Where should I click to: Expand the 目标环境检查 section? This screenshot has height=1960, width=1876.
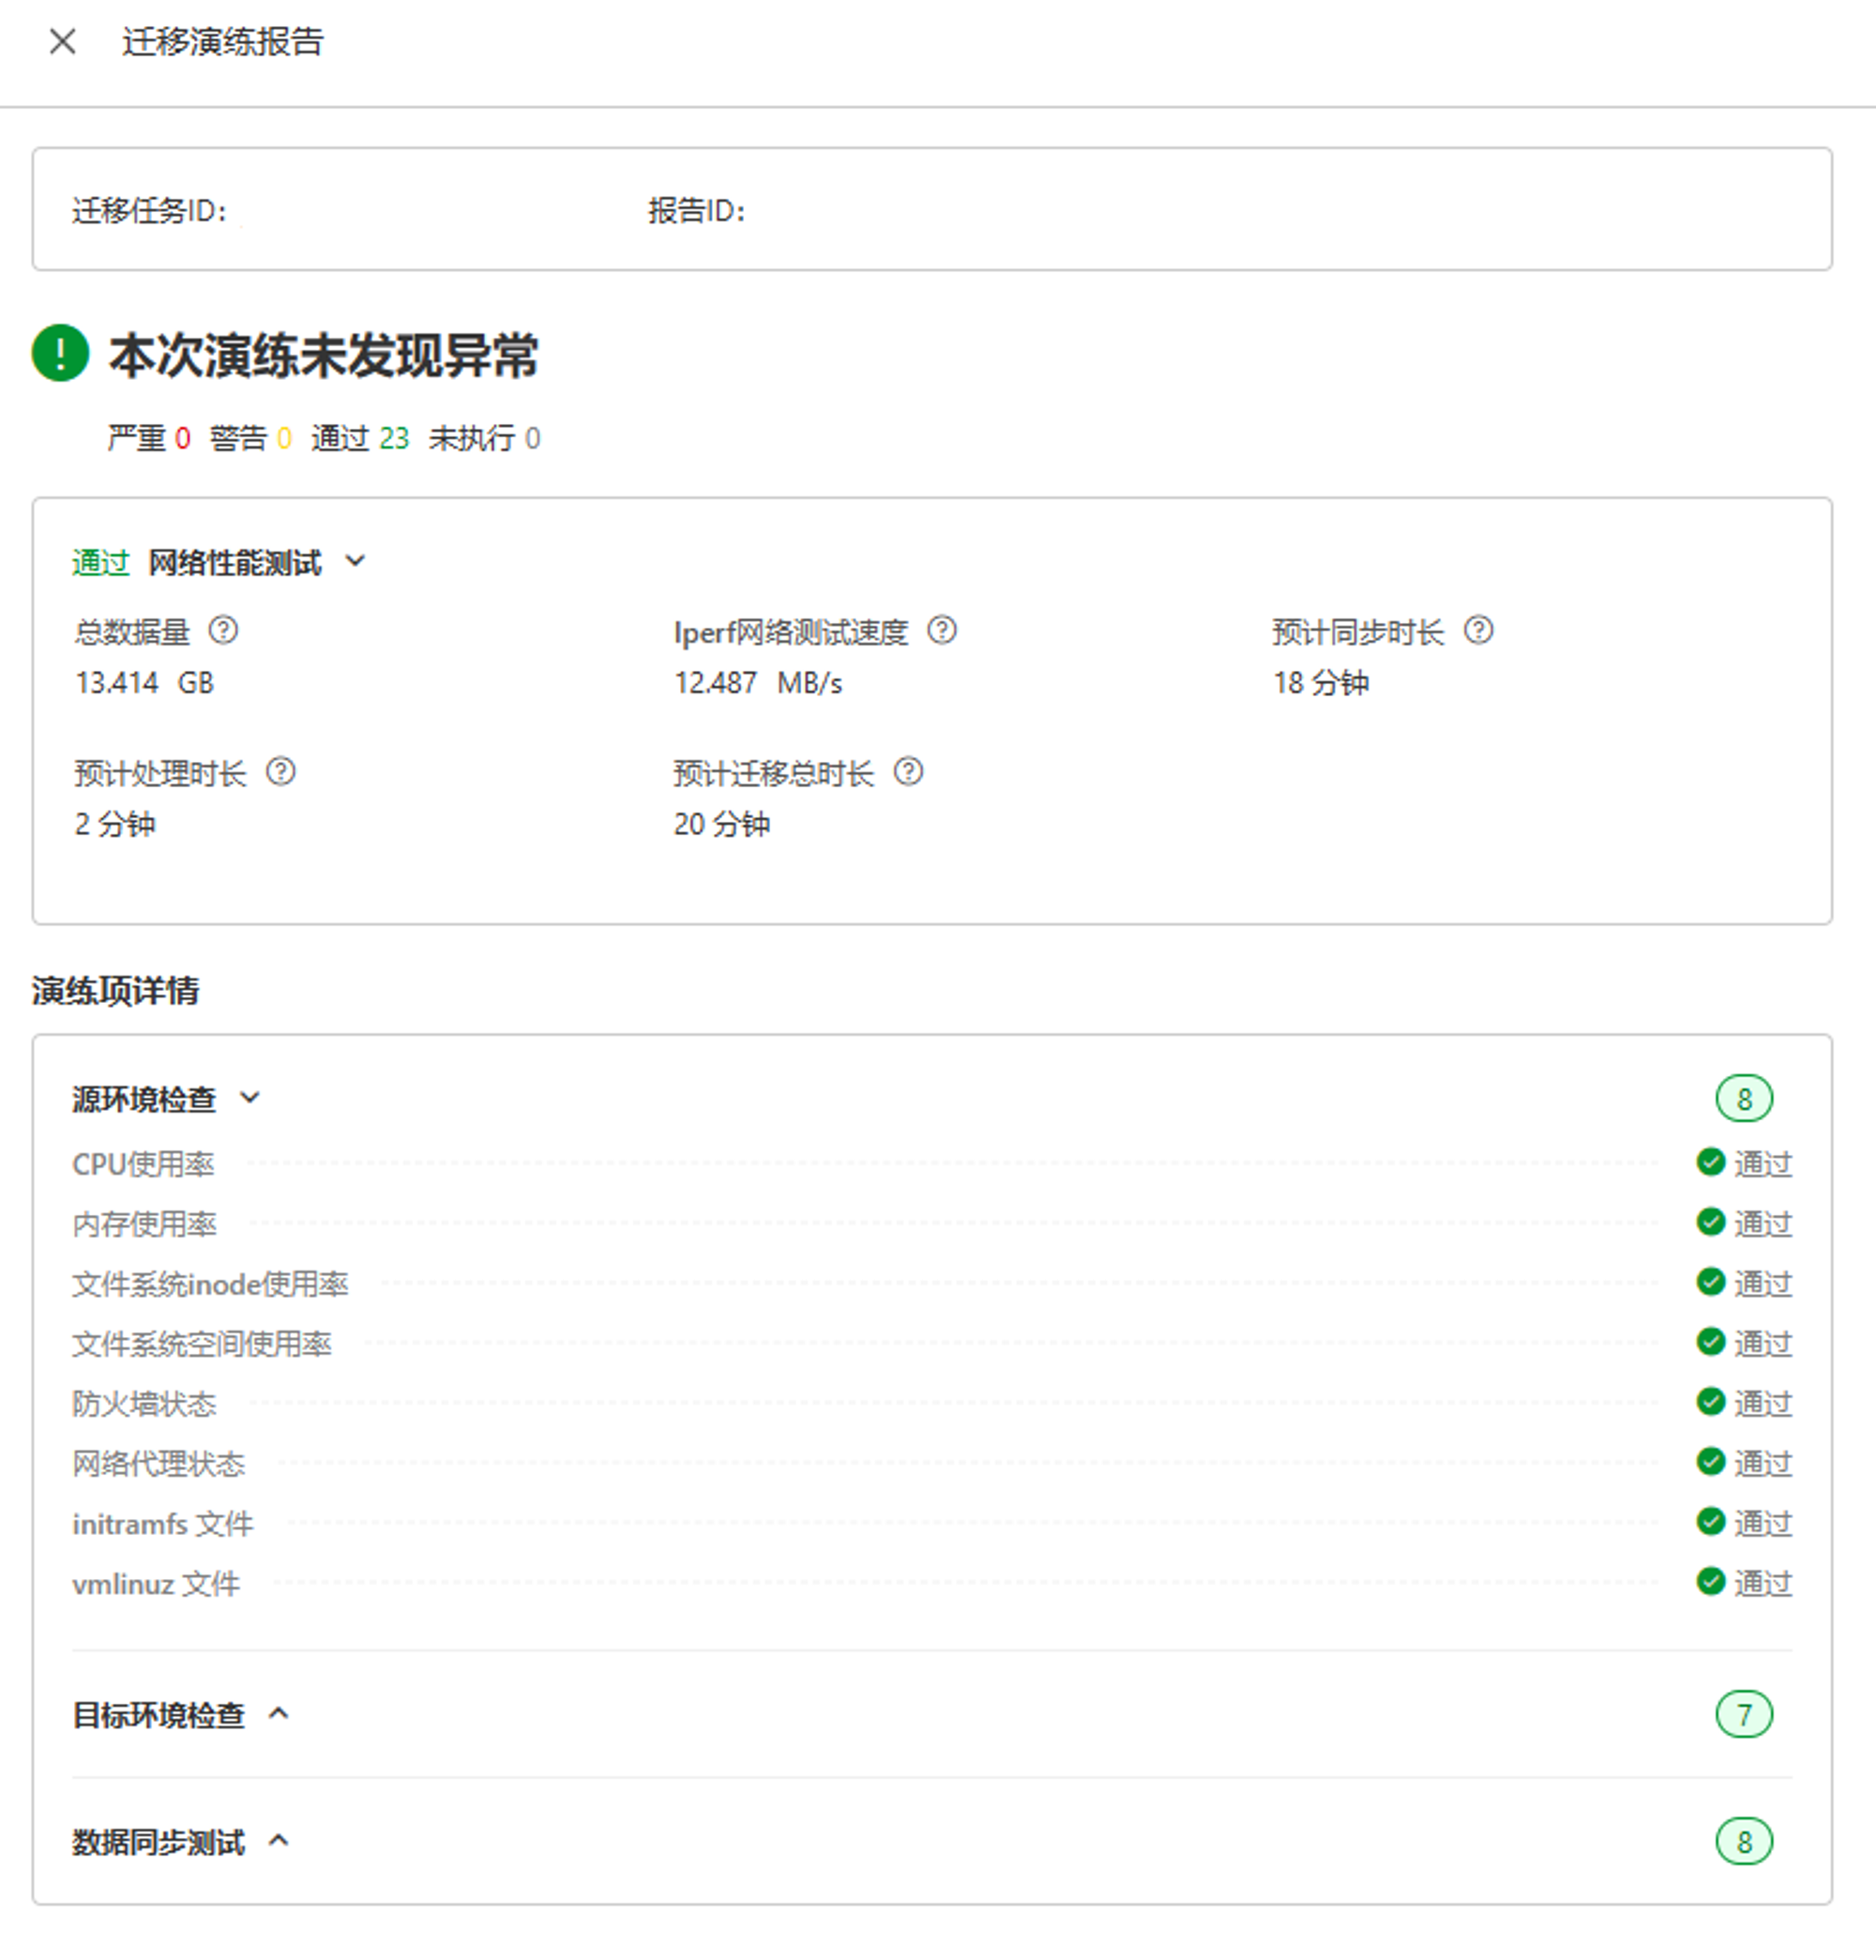point(279,1714)
